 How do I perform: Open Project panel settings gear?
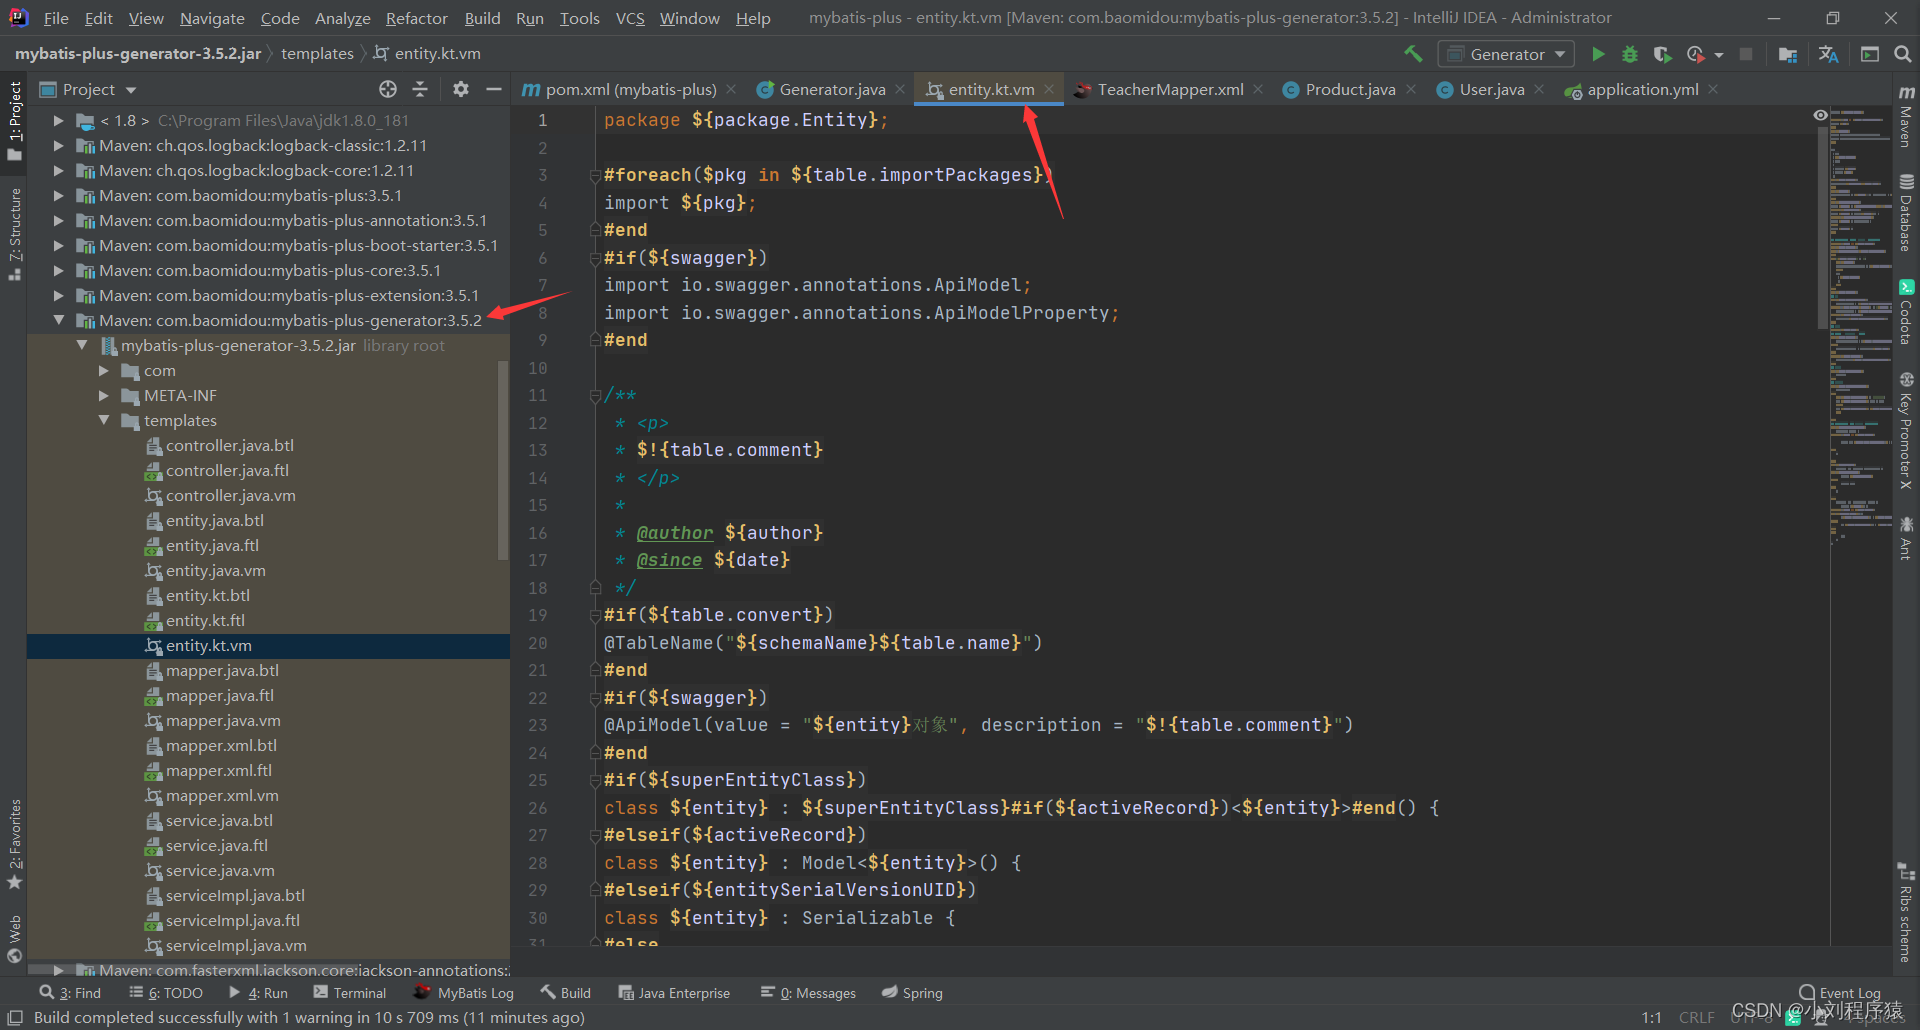[460, 89]
